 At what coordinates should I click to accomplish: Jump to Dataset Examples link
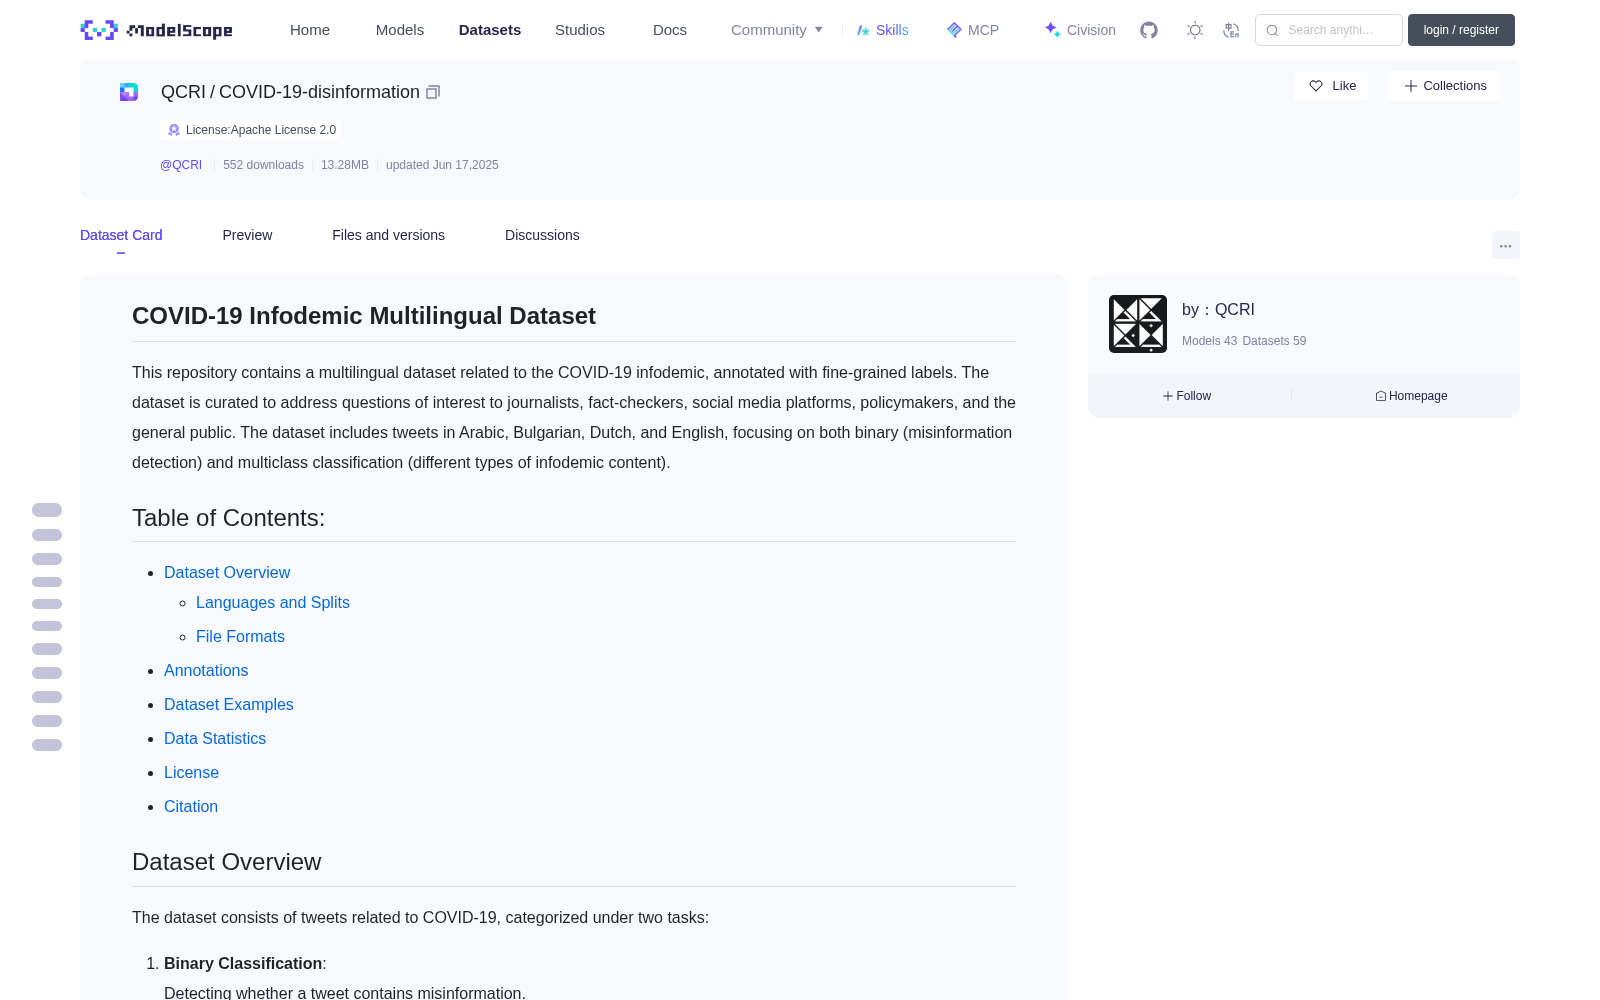click(229, 704)
